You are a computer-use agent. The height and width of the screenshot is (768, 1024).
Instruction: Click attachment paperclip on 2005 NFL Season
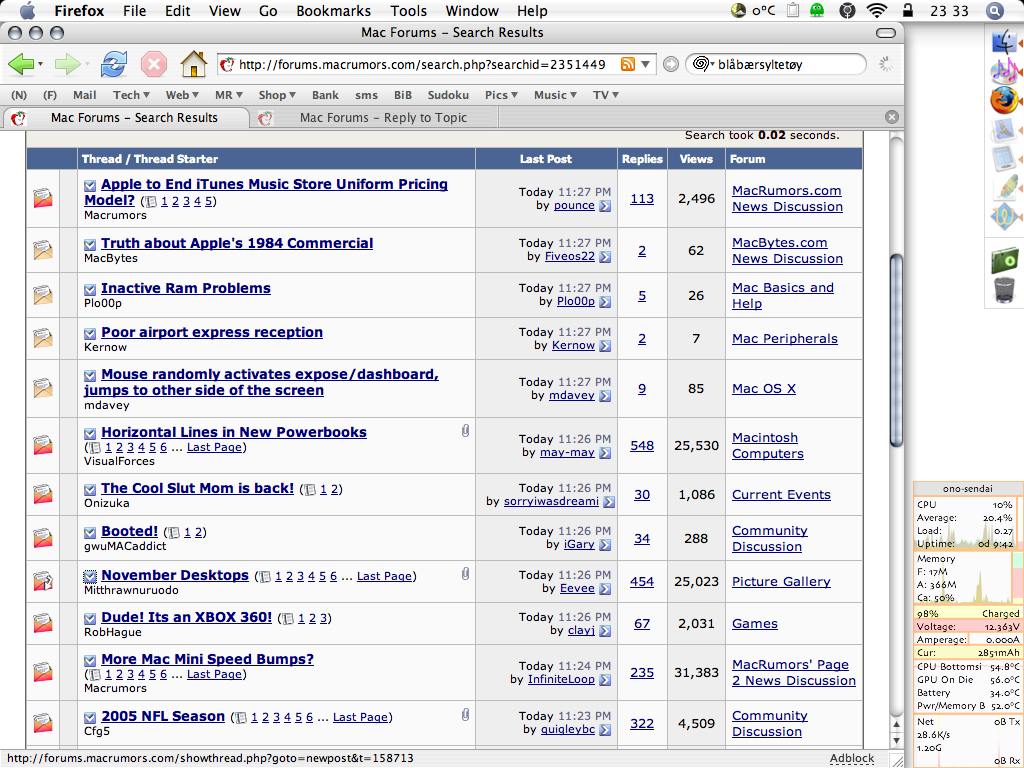click(x=465, y=714)
